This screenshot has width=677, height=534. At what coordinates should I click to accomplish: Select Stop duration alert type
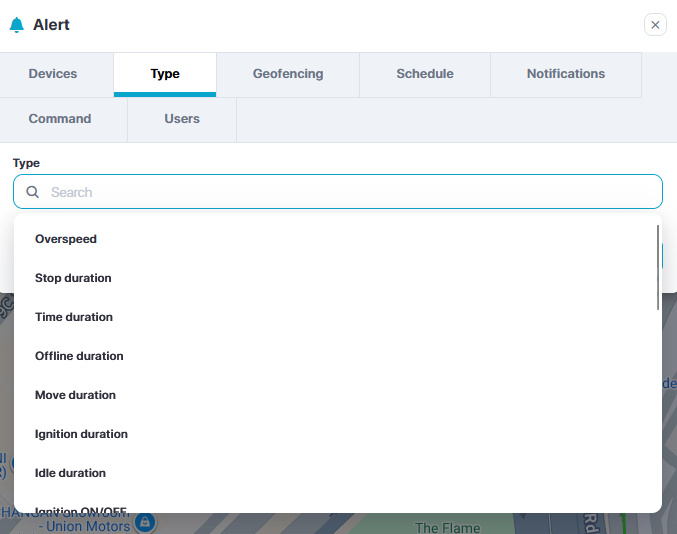(x=73, y=278)
